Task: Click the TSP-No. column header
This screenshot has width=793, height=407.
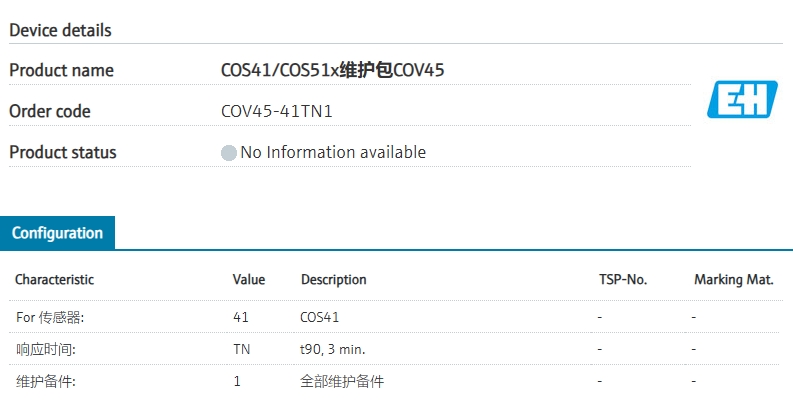Action: click(x=623, y=280)
